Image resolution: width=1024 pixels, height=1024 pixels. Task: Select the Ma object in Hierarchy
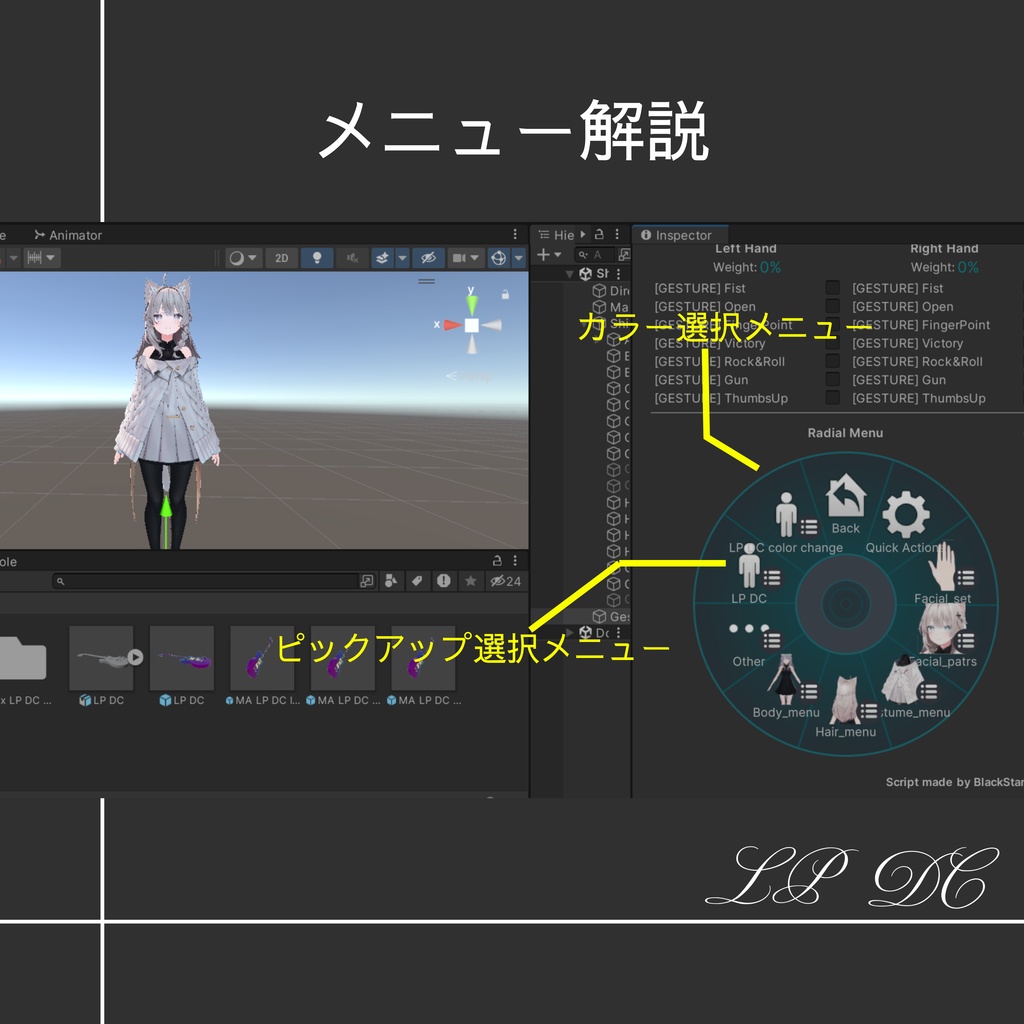coord(611,307)
